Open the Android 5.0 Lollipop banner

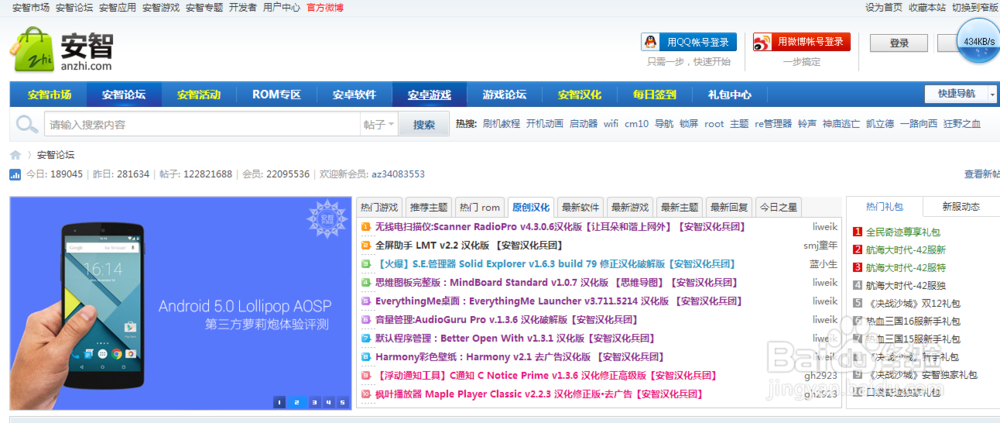click(180, 303)
